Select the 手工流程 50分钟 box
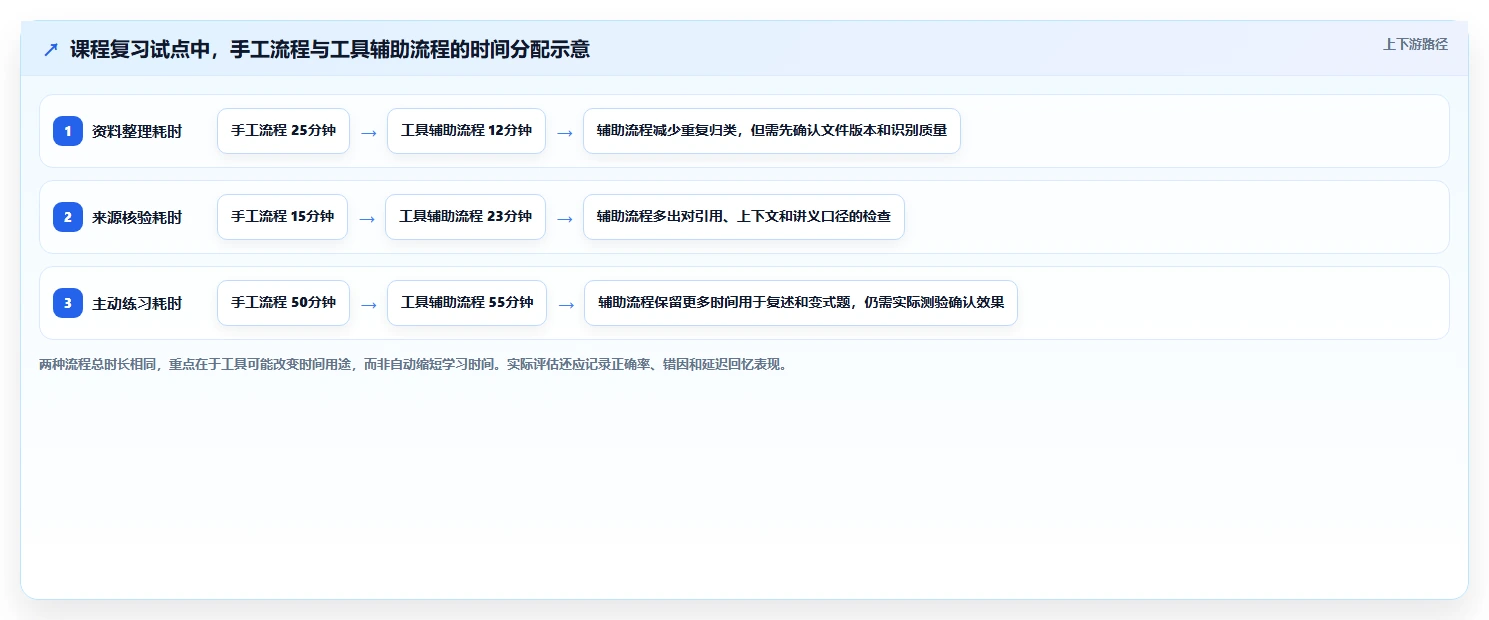This screenshot has height=620, width=1489. coord(283,303)
